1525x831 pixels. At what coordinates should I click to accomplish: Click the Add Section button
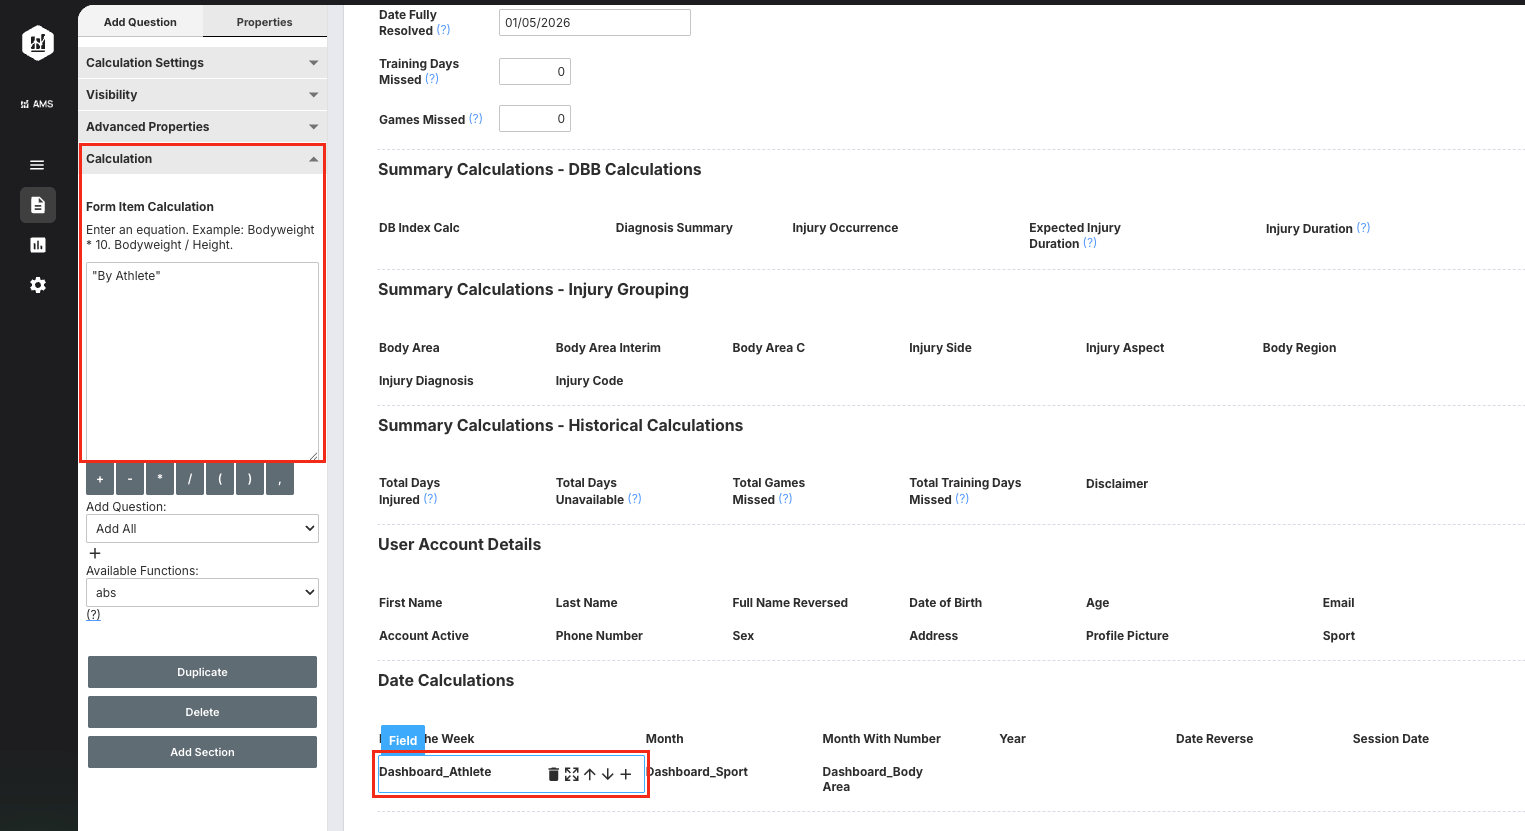pyautogui.click(x=202, y=752)
